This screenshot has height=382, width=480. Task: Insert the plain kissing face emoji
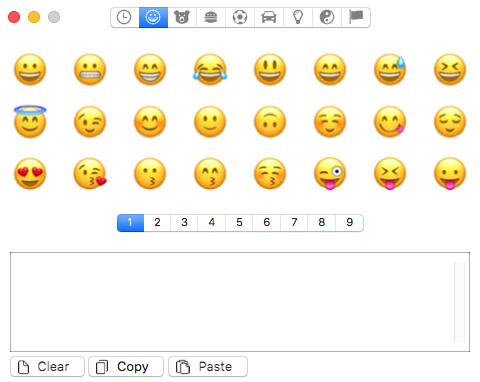tap(150, 174)
